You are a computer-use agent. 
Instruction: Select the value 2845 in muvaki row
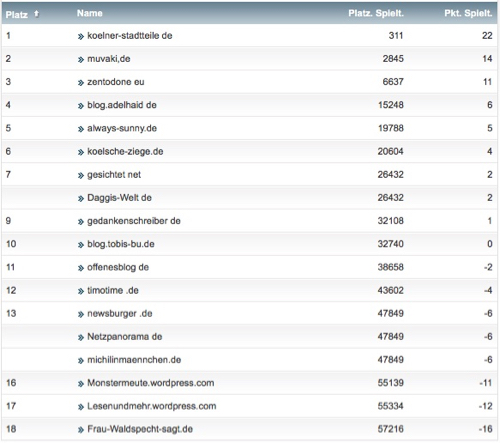(x=393, y=59)
